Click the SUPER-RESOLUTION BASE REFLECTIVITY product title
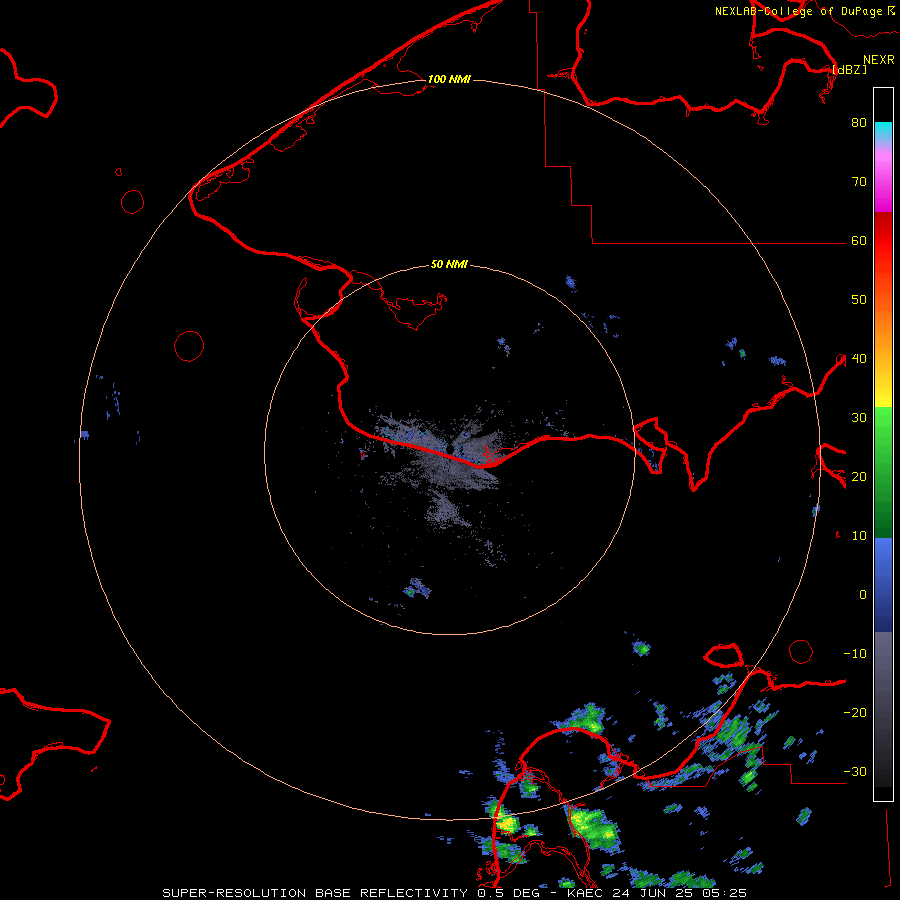Image resolution: width=900 pixels, height=900 pixels. (x=315, y=893)
